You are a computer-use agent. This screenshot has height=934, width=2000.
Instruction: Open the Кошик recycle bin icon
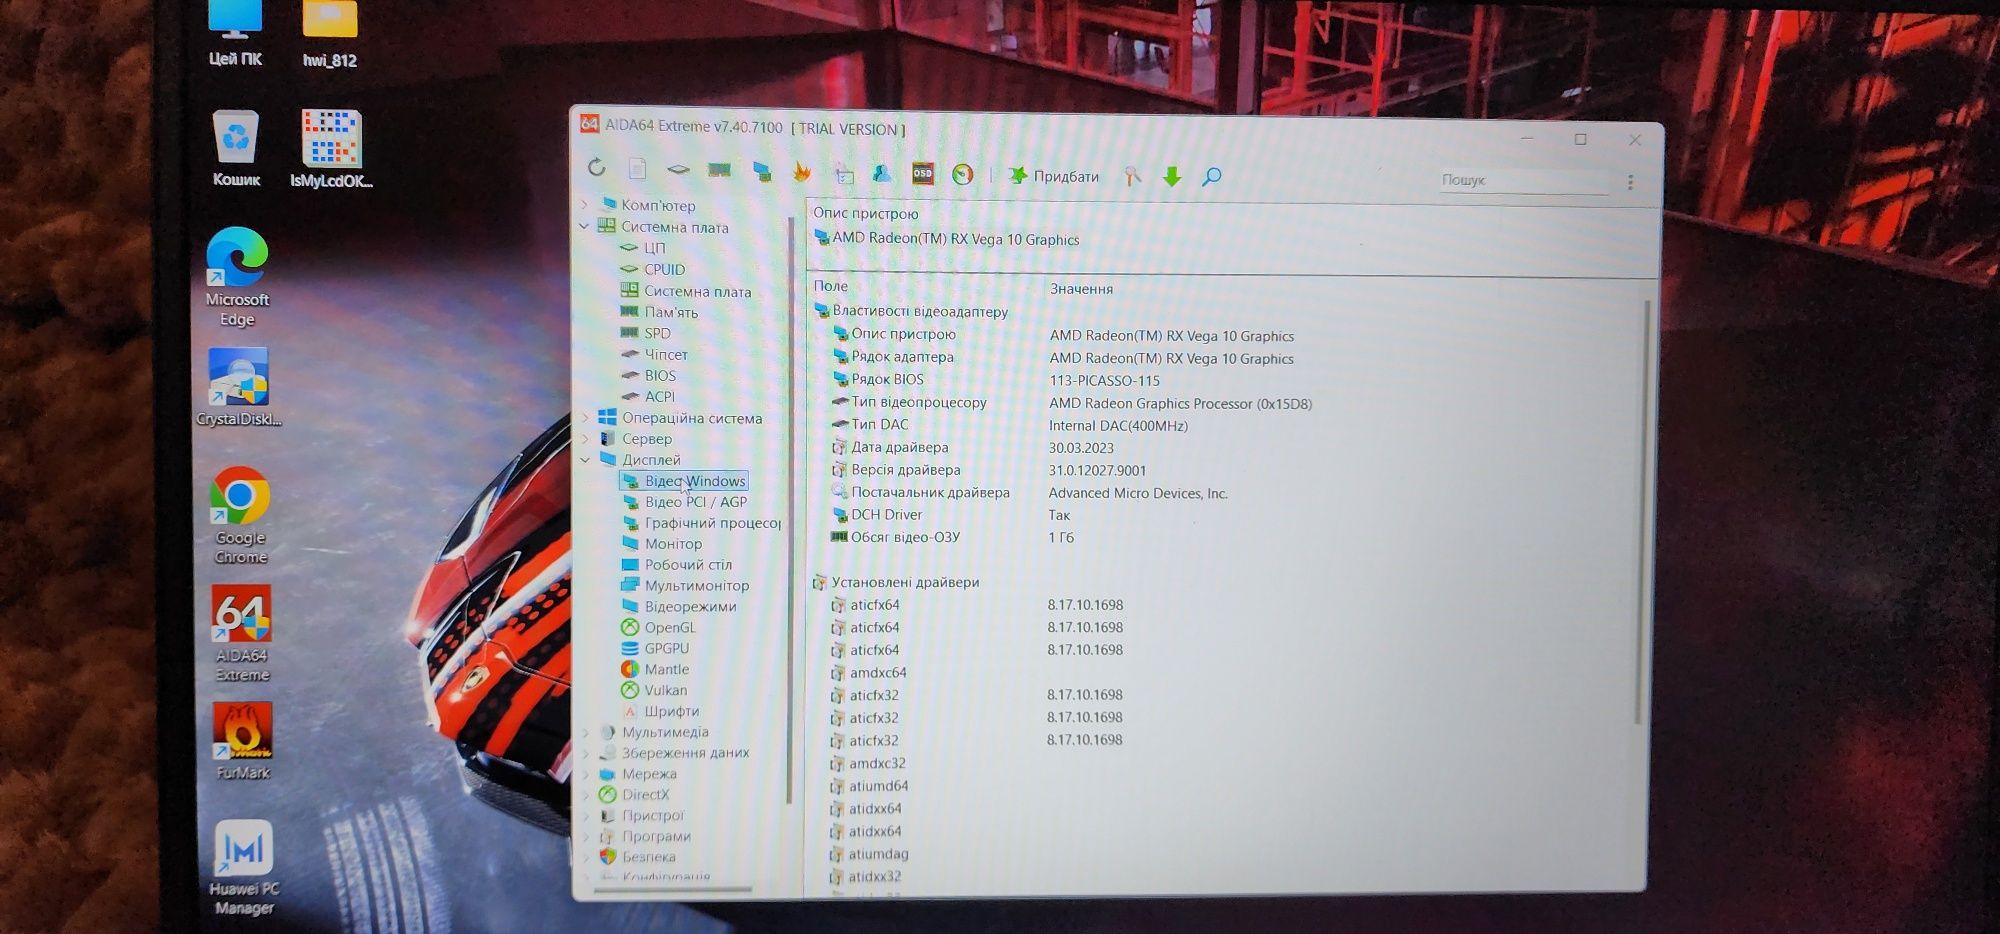(236, 148)
